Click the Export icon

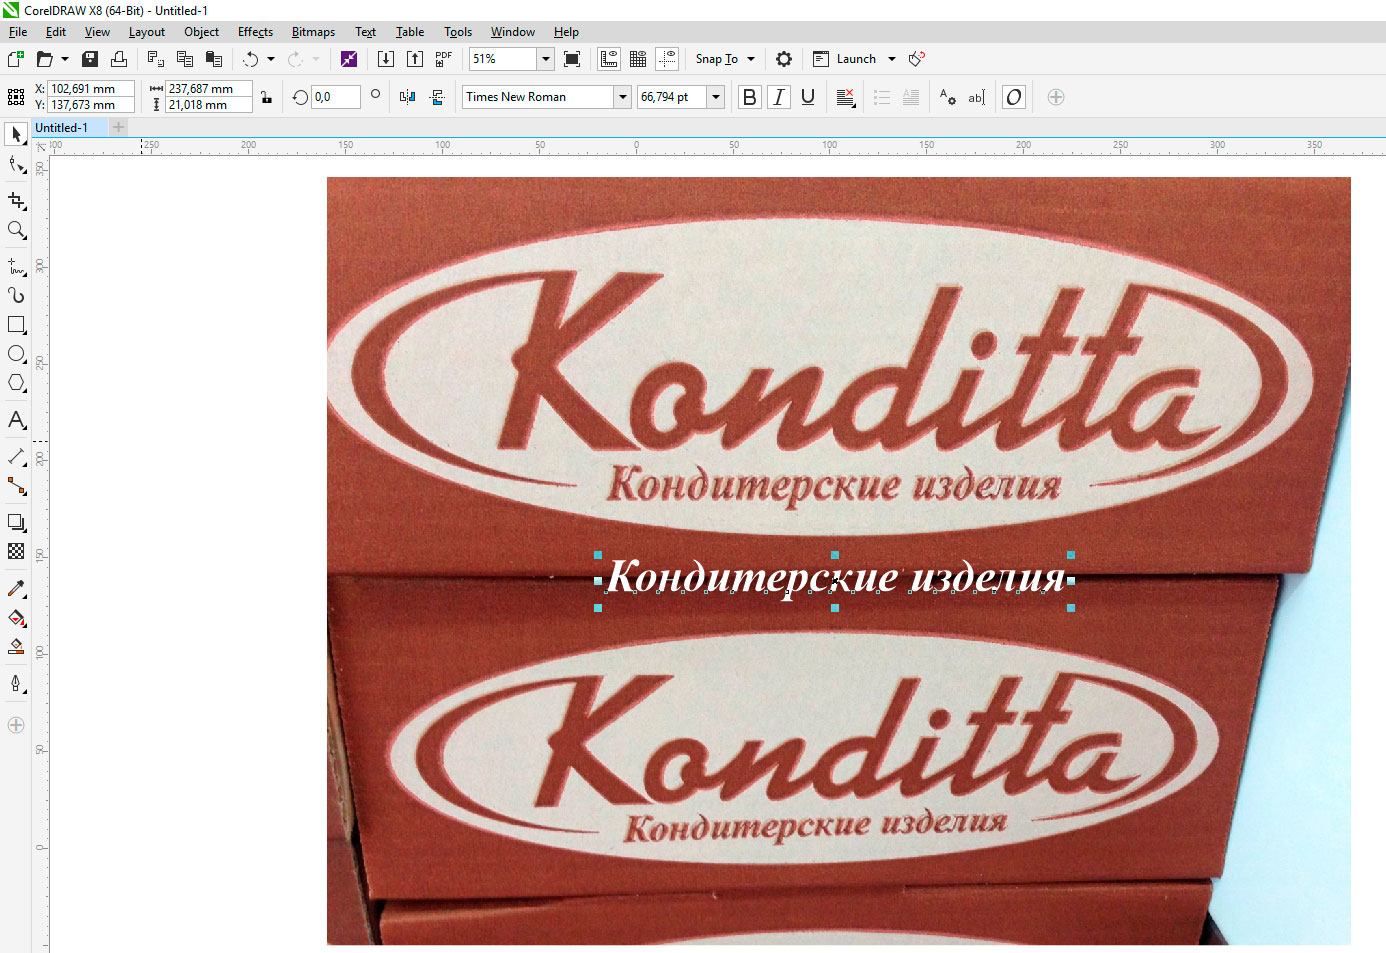point(414,59)
